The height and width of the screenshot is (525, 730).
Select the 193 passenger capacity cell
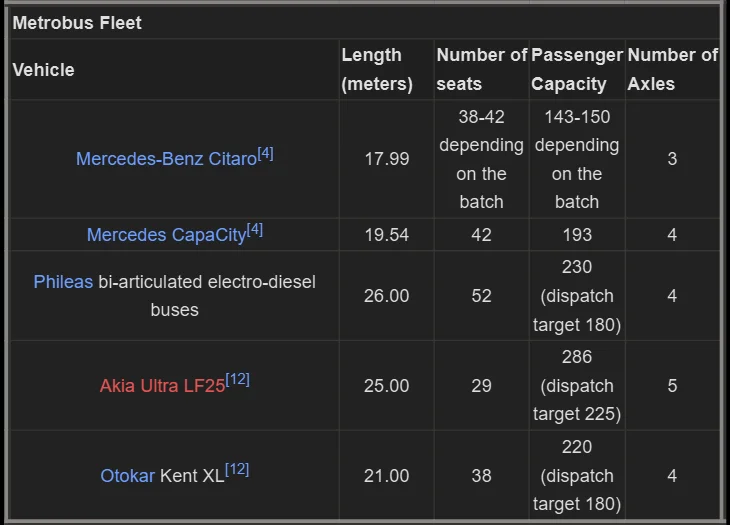click(x=577, y=235)
